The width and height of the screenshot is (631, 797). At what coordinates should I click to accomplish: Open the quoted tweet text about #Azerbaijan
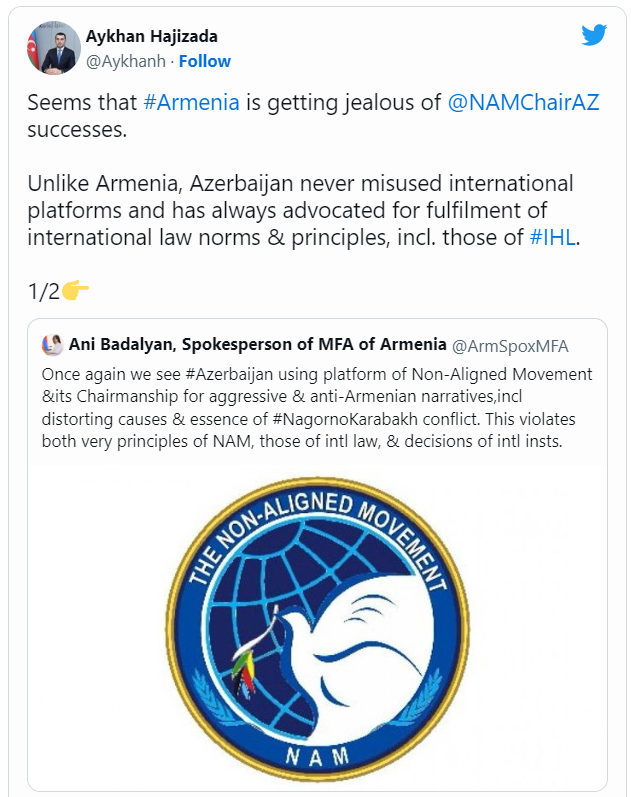point(316,405)
